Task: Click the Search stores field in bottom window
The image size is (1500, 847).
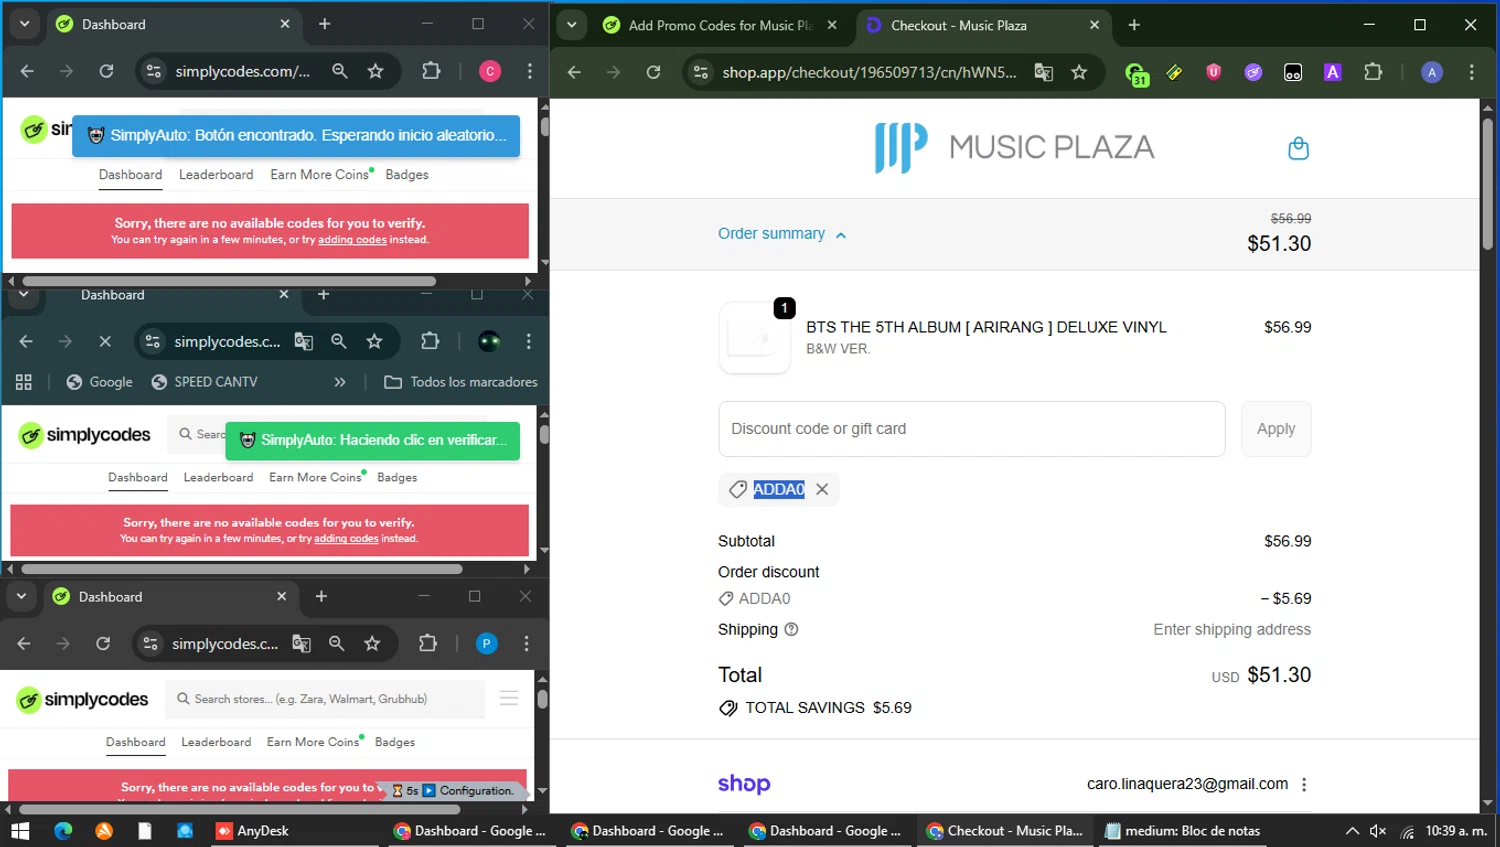Action: (x=325, y=699)
